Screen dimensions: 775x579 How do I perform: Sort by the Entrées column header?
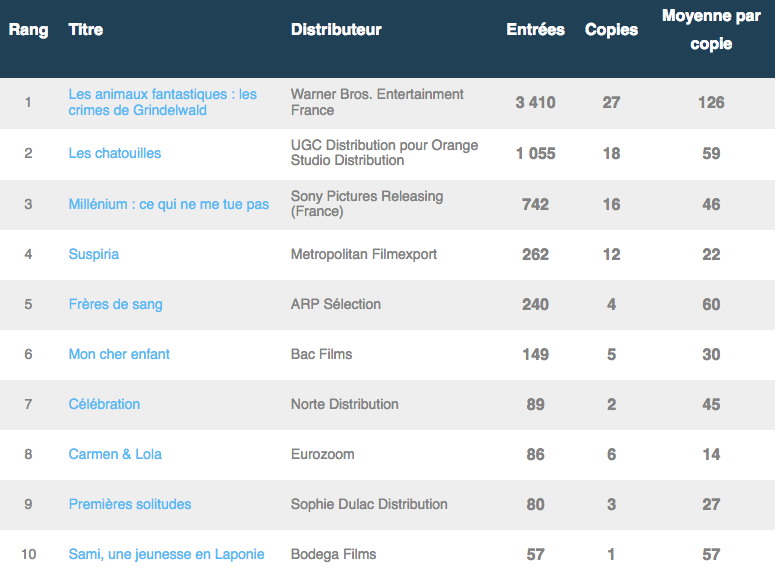(535, 30)
